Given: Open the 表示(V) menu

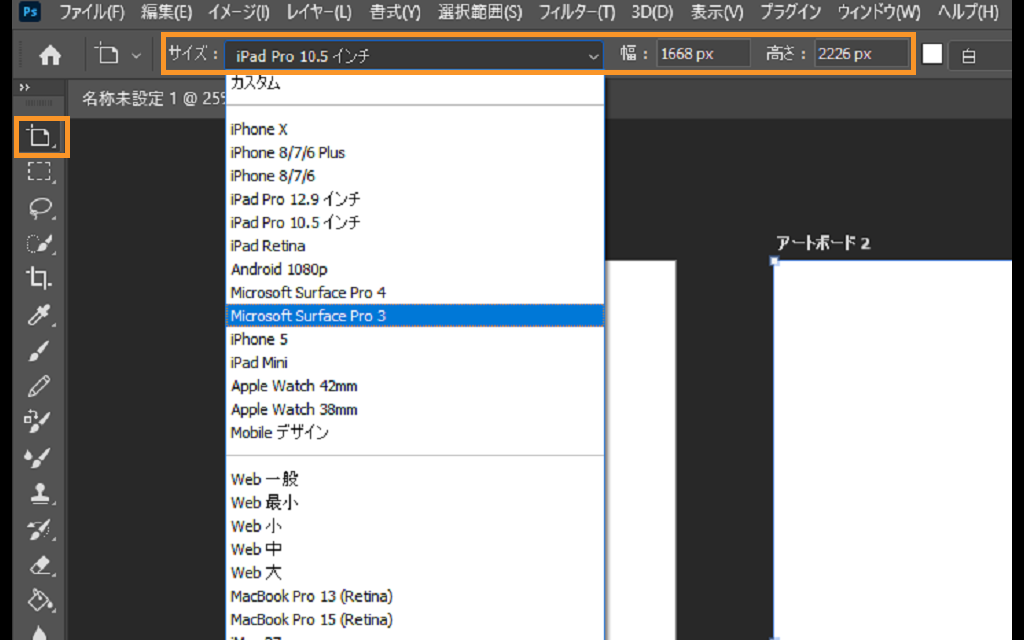Looking at the screenshot, I should point(717,12).
